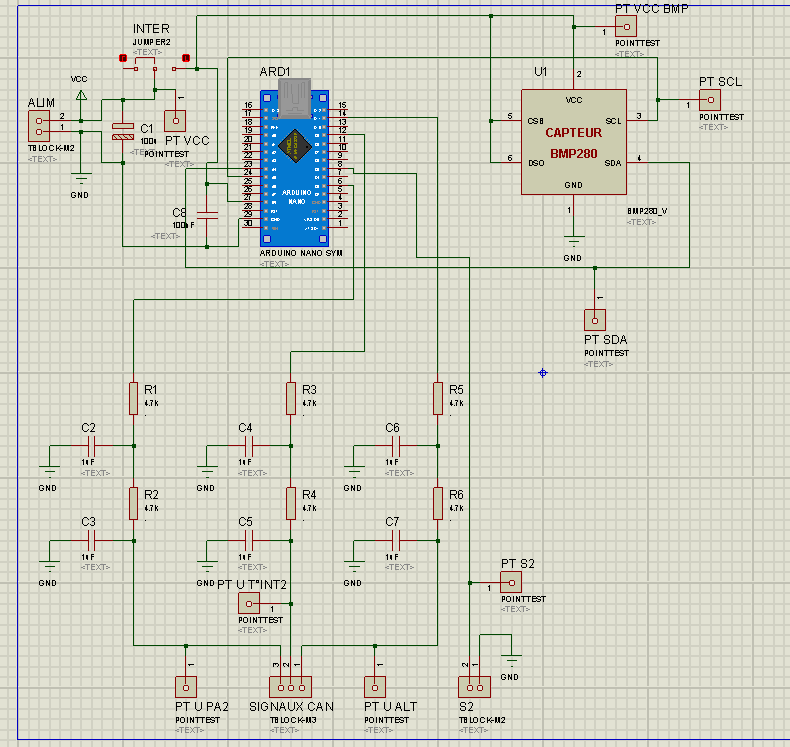The height and width of the screenshot is (747, 790).
Task: Select the DSO pin 6 of the BMP280
Action: point(509,161)
